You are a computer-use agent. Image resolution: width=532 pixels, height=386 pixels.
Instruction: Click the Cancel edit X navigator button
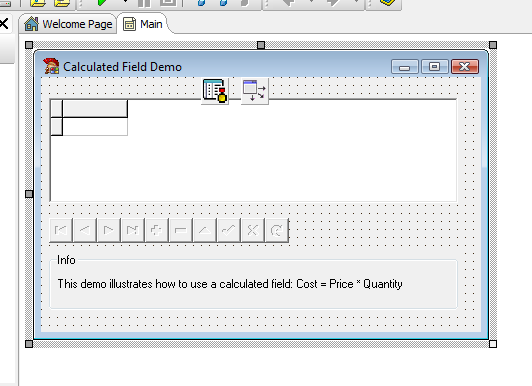(x=252, y=230)
